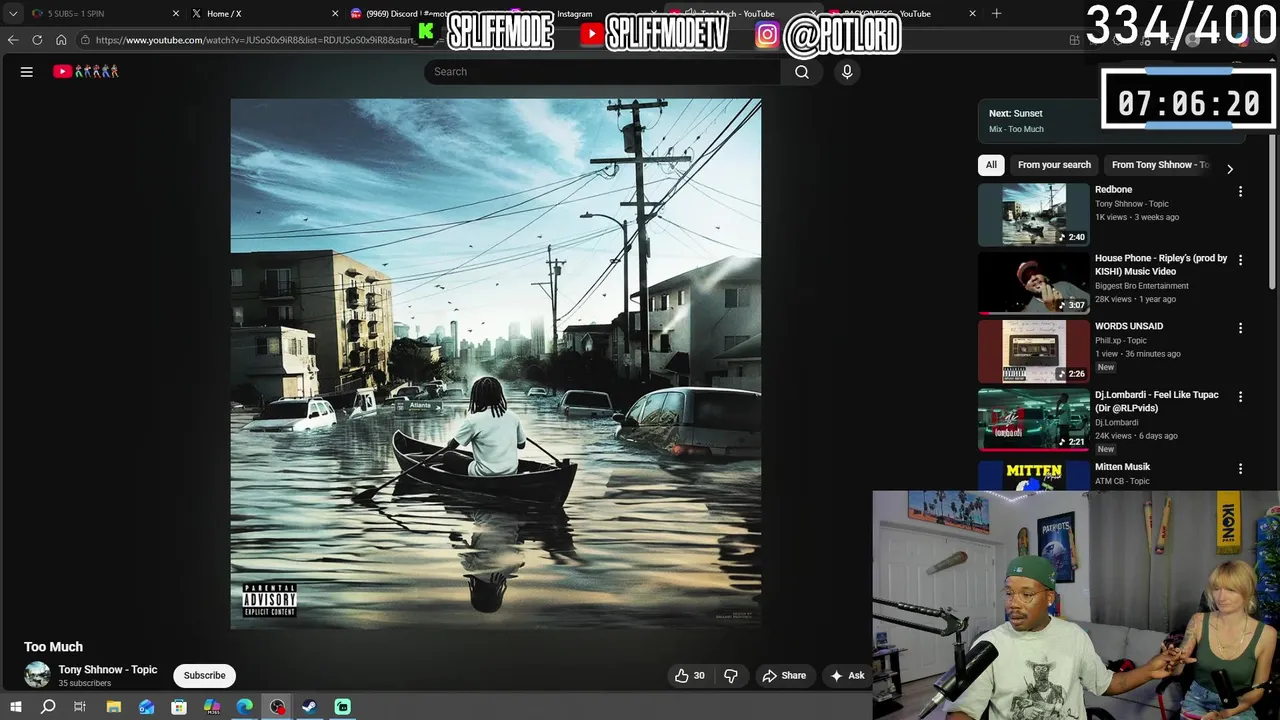The height and width of the screenshot is (720, 1280).
Task: Select the All filter chip
Action: coord(991,165)
